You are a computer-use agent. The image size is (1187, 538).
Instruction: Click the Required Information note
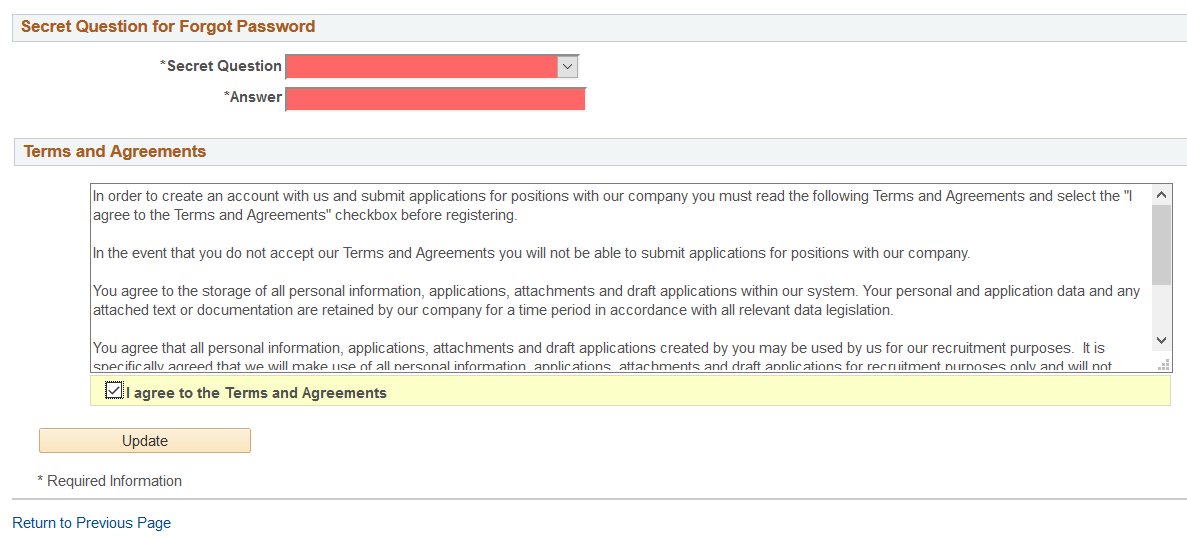coord(110,480)
